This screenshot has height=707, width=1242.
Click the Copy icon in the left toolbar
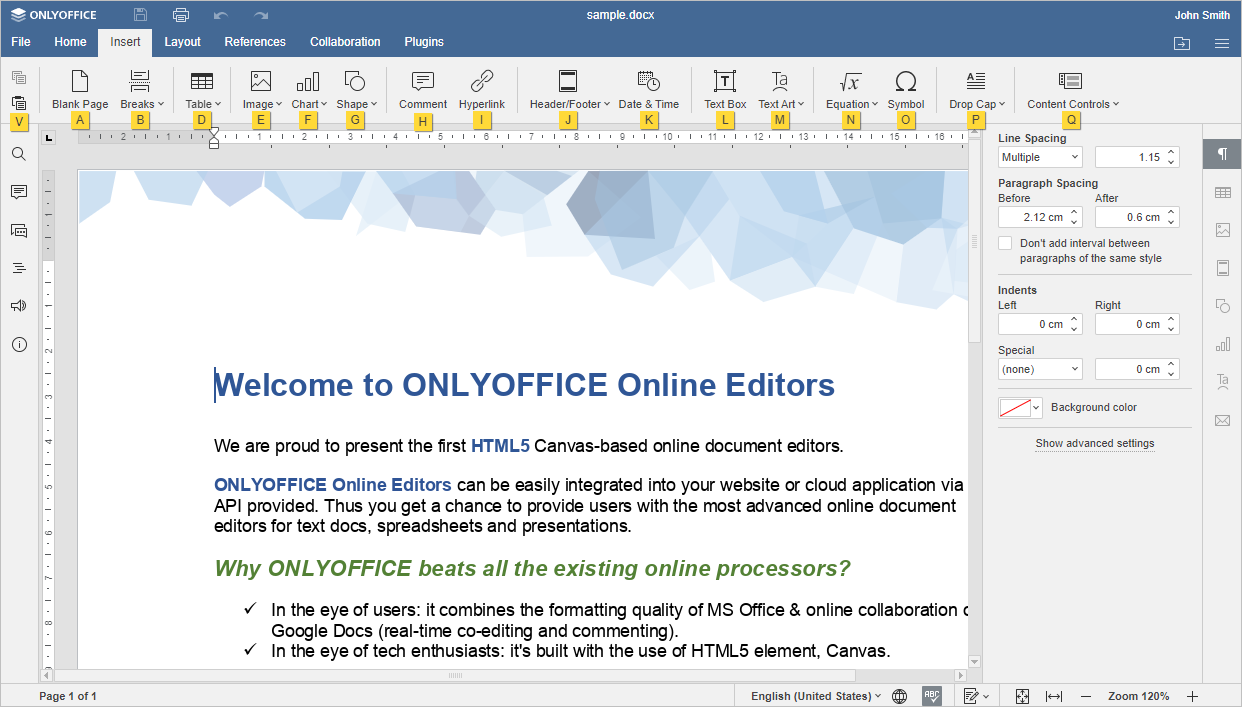(x=18, y=78)
